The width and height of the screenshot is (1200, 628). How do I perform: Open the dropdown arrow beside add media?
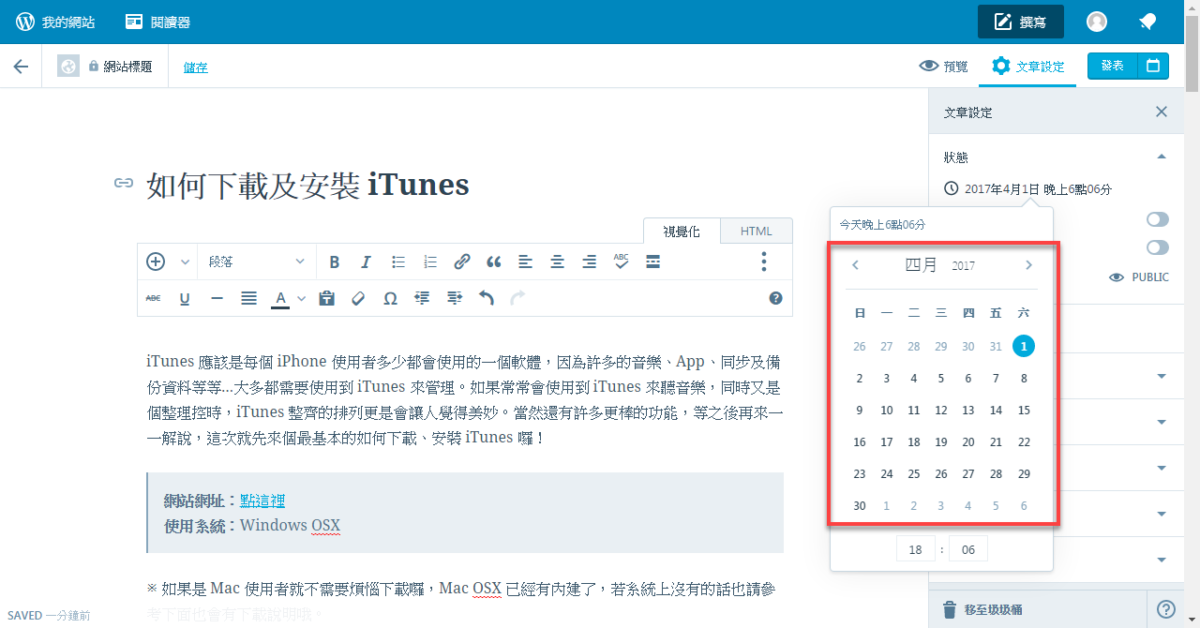tap(185, 262)
